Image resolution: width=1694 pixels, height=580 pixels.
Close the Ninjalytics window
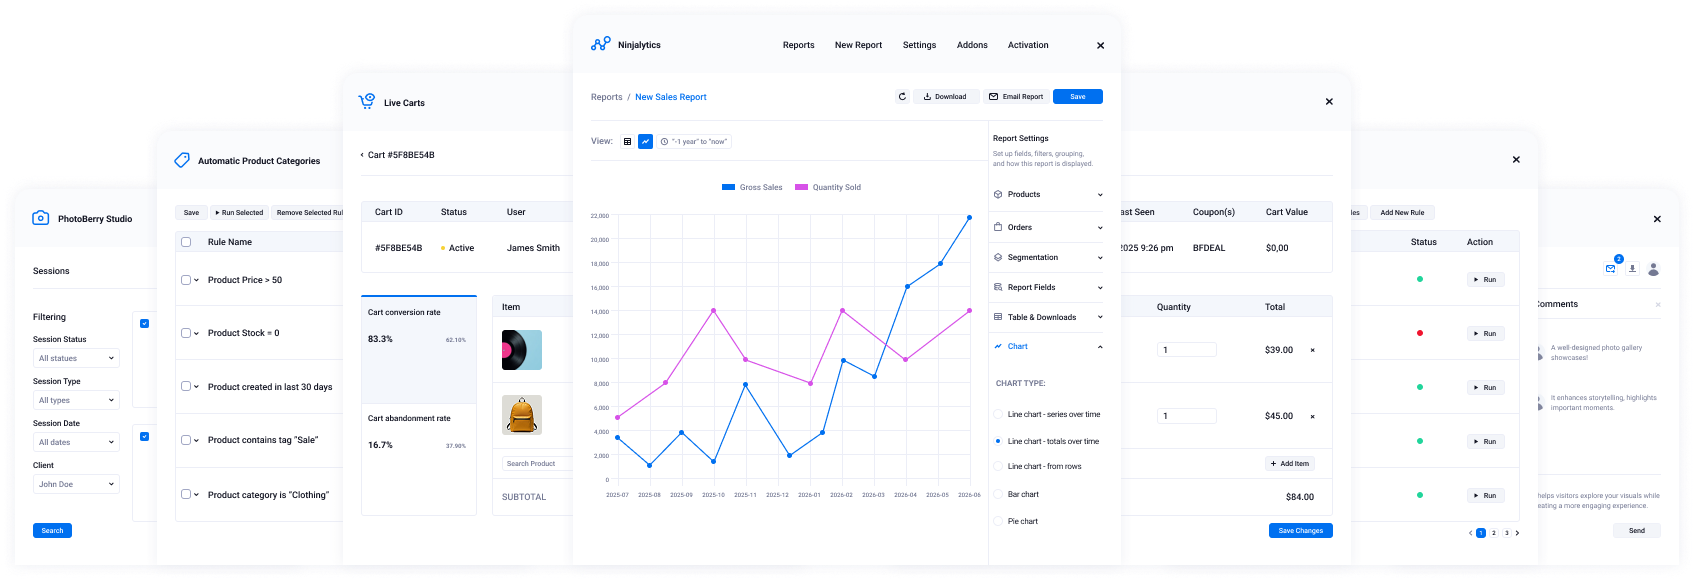tap(1101, 45)
